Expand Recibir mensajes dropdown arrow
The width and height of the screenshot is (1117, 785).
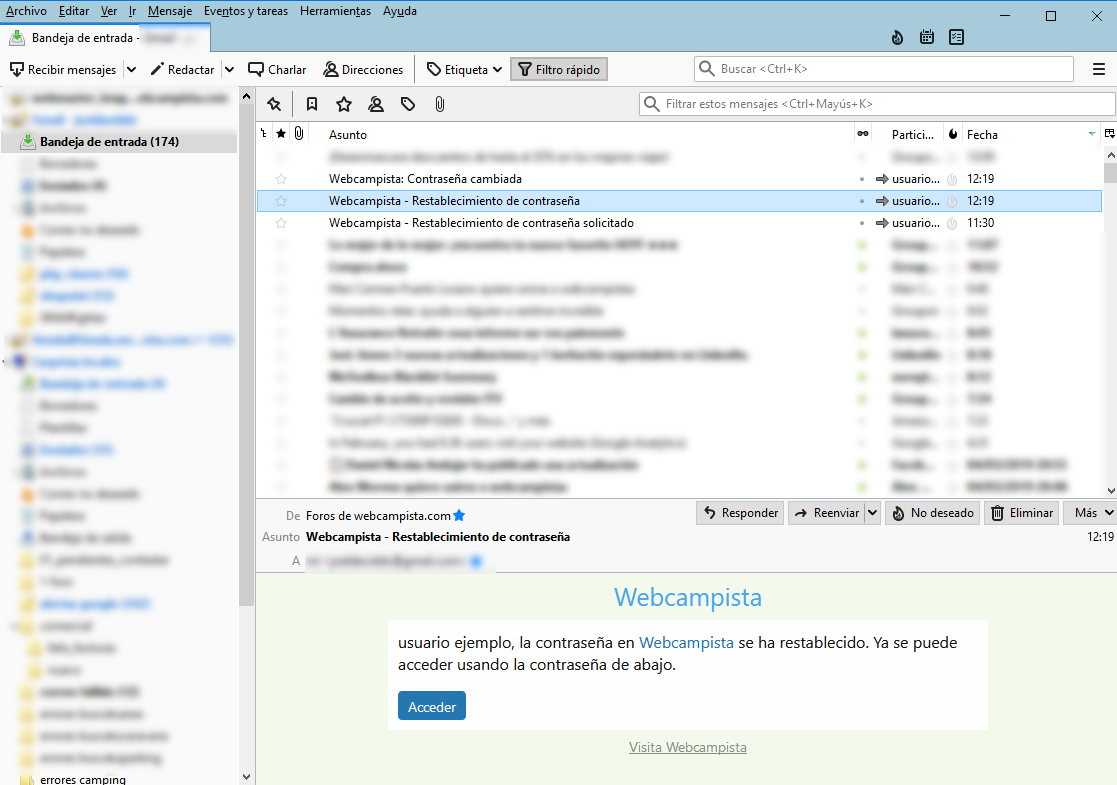[x=131, y=70]
